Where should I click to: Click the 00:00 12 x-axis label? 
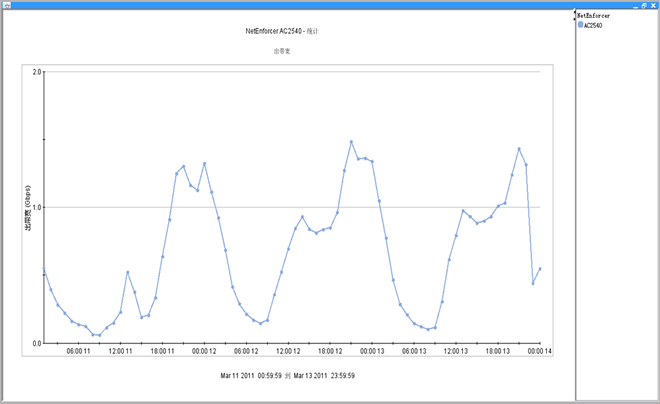click(204, 351)
